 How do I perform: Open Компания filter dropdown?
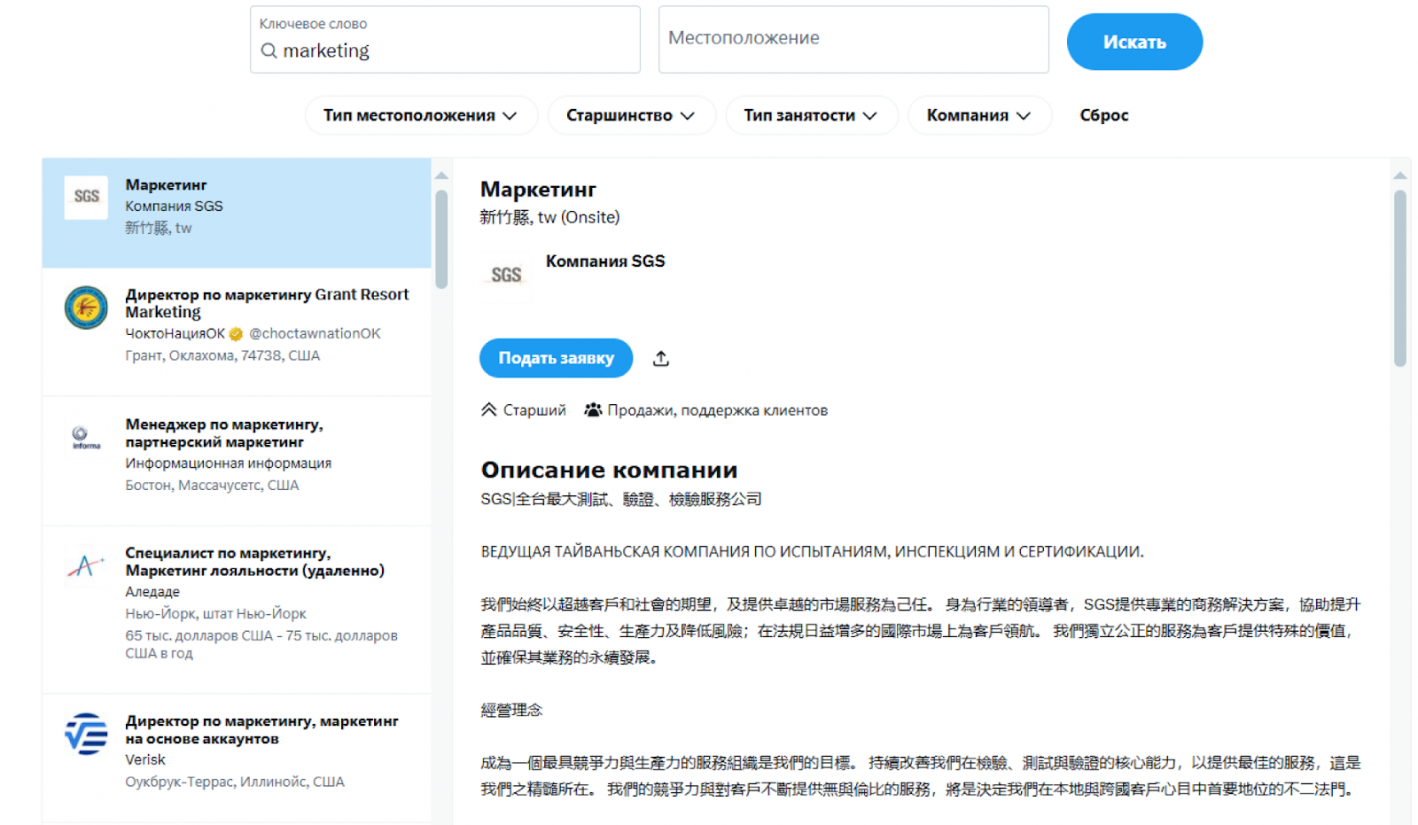979,115
